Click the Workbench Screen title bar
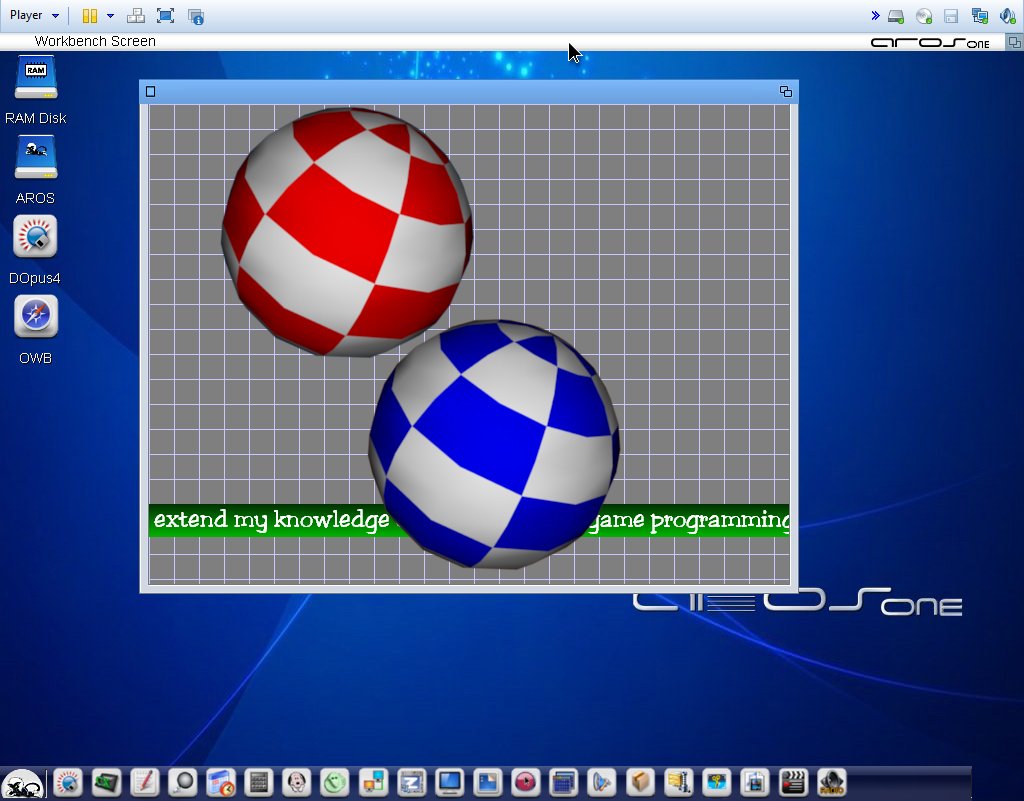 400,42
